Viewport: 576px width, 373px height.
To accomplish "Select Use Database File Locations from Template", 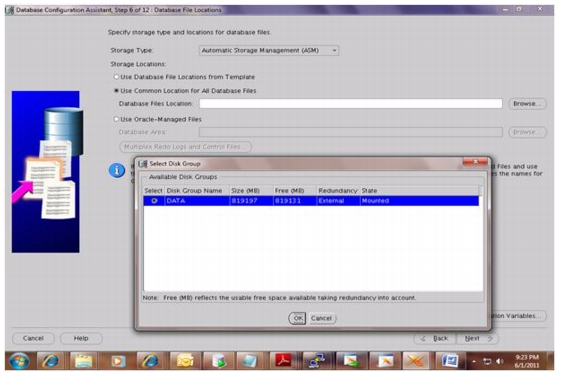I will (184, 77).
